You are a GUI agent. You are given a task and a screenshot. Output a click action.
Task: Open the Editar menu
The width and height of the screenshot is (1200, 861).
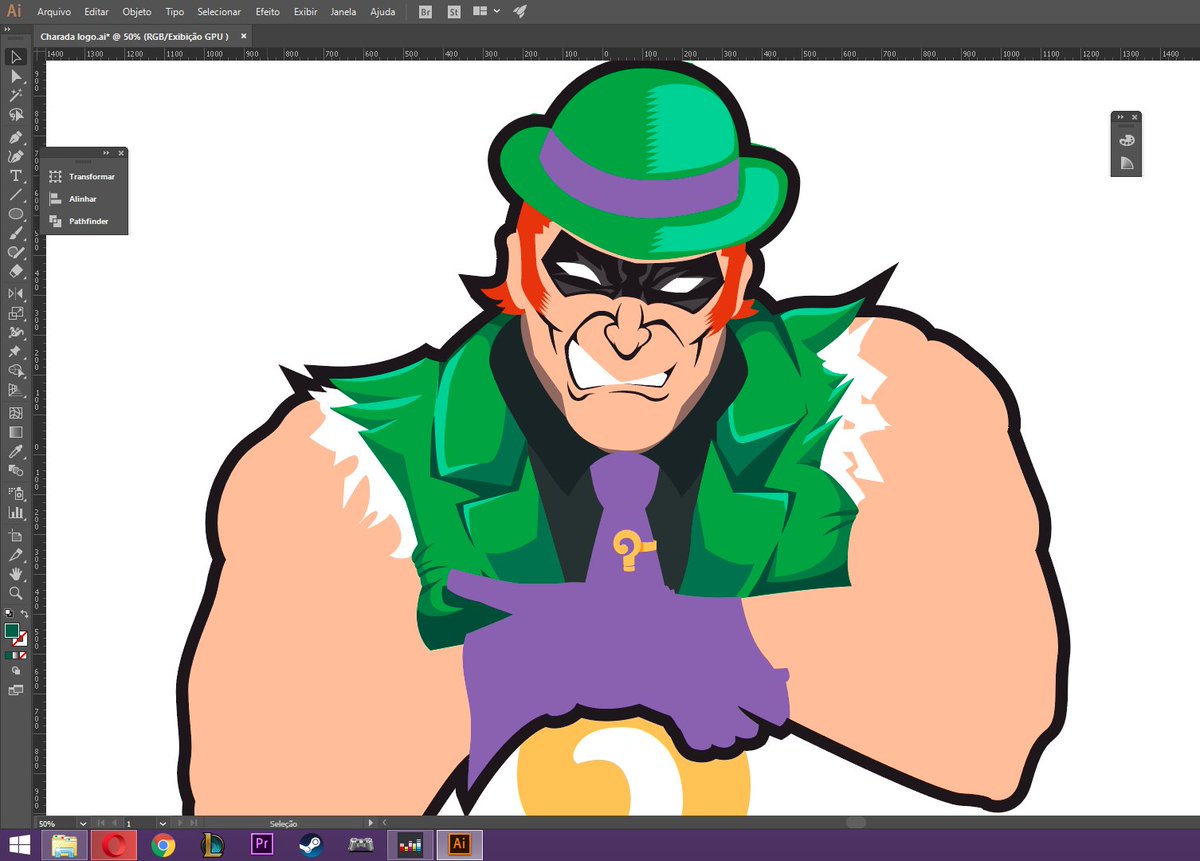pos(97,12)
